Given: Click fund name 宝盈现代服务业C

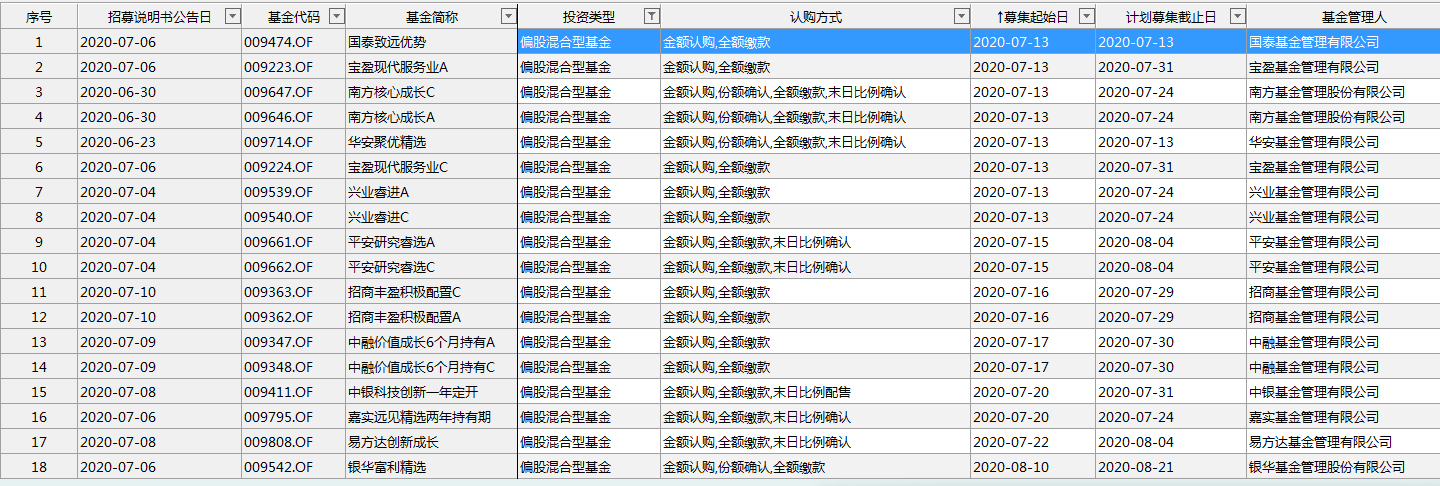Looking at the screenshot, I should 398,167.
